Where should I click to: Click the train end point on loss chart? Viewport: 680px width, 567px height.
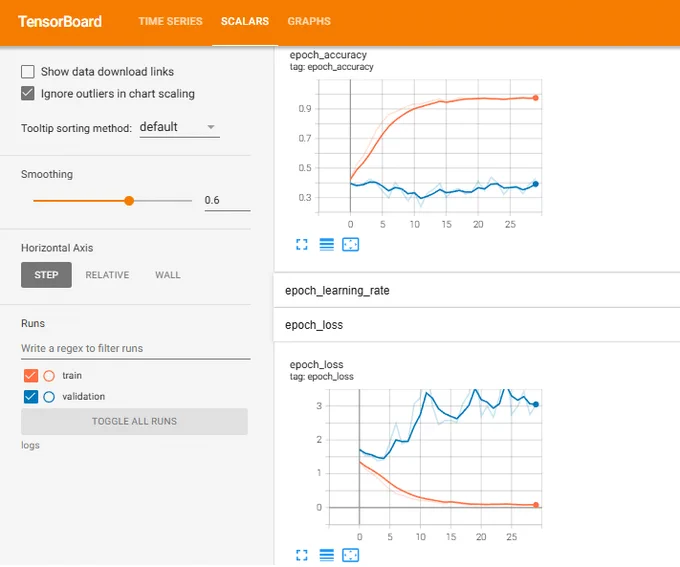tap(536, 505)
